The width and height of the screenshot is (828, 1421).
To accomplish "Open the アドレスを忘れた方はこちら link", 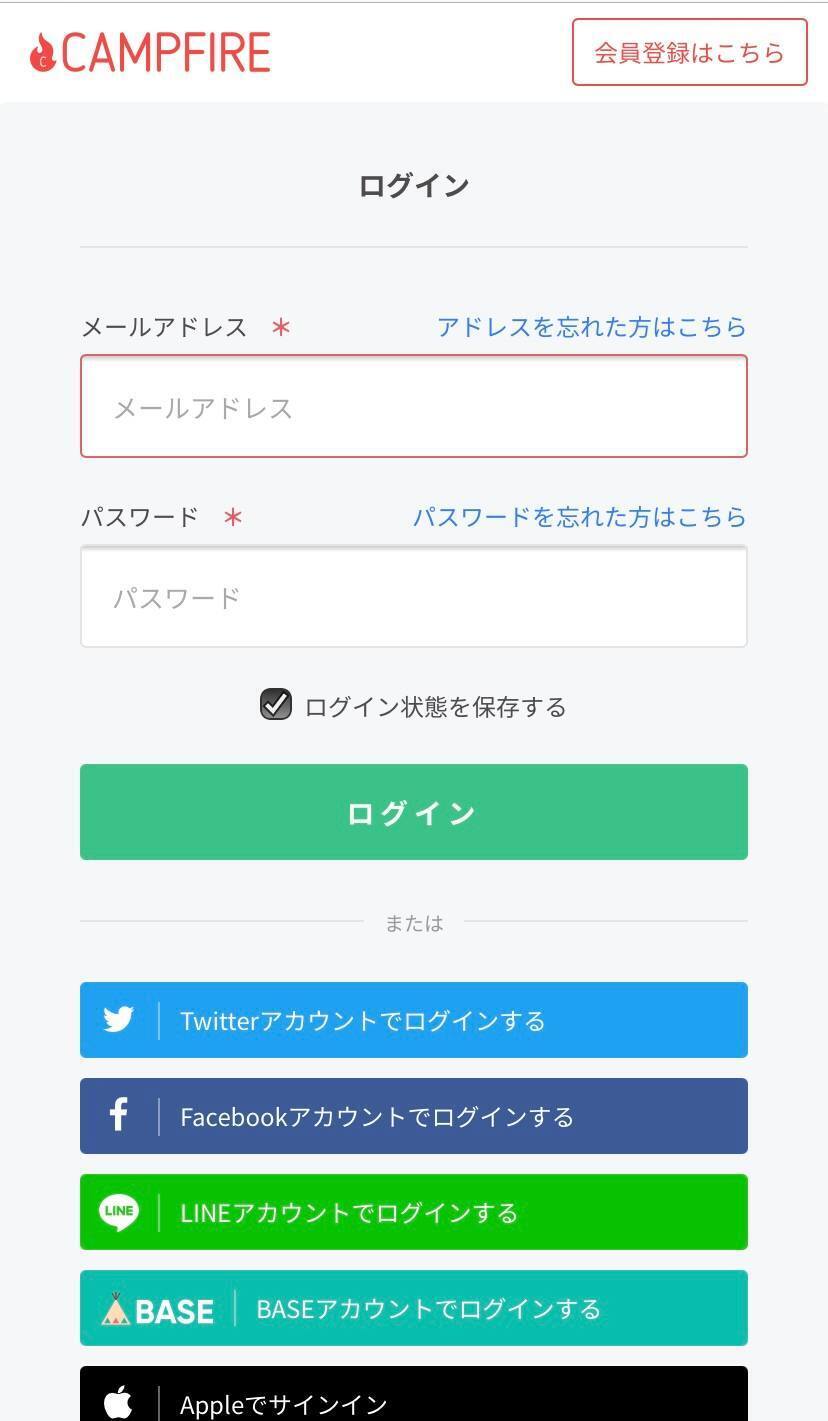I will tap(591, 327).
